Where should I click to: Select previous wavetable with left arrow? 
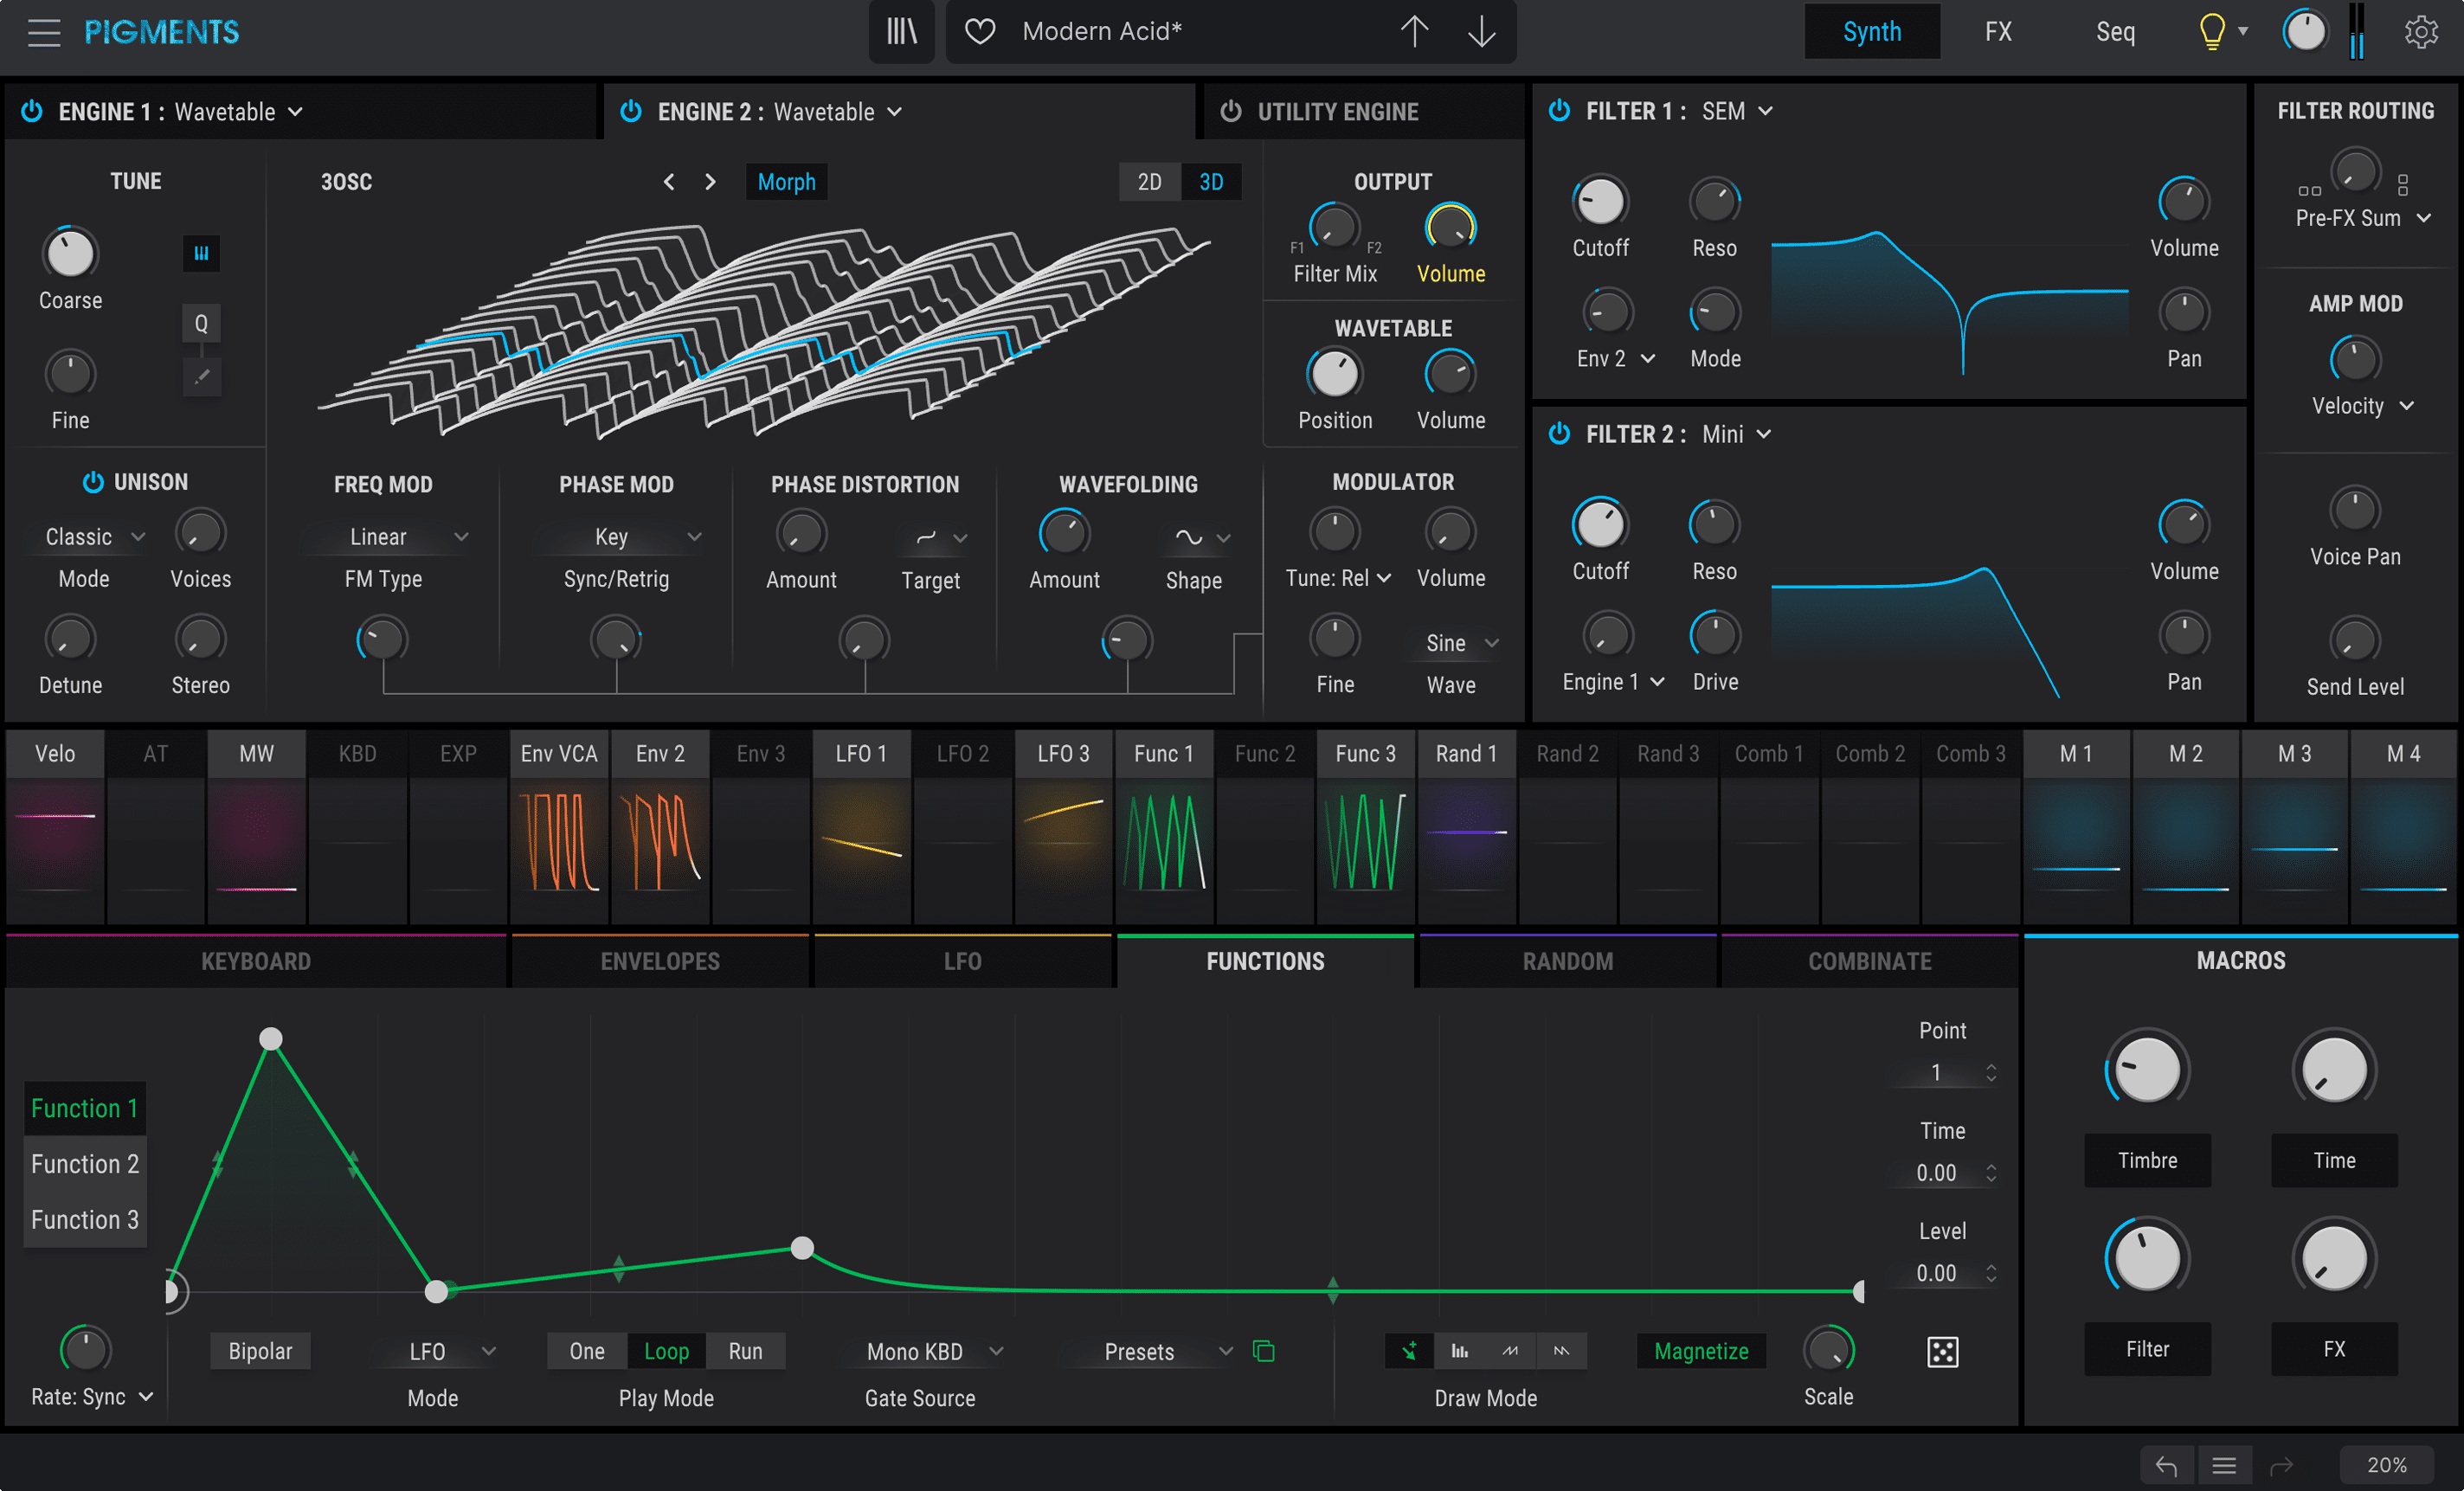point(669,182)
